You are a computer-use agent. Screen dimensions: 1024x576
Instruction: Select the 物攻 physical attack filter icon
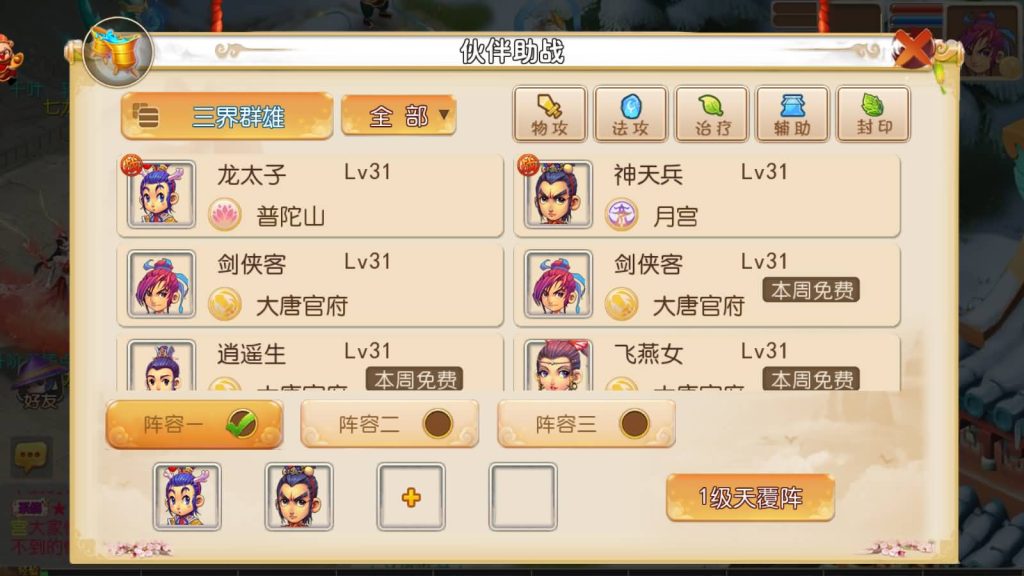pos(549,114)
